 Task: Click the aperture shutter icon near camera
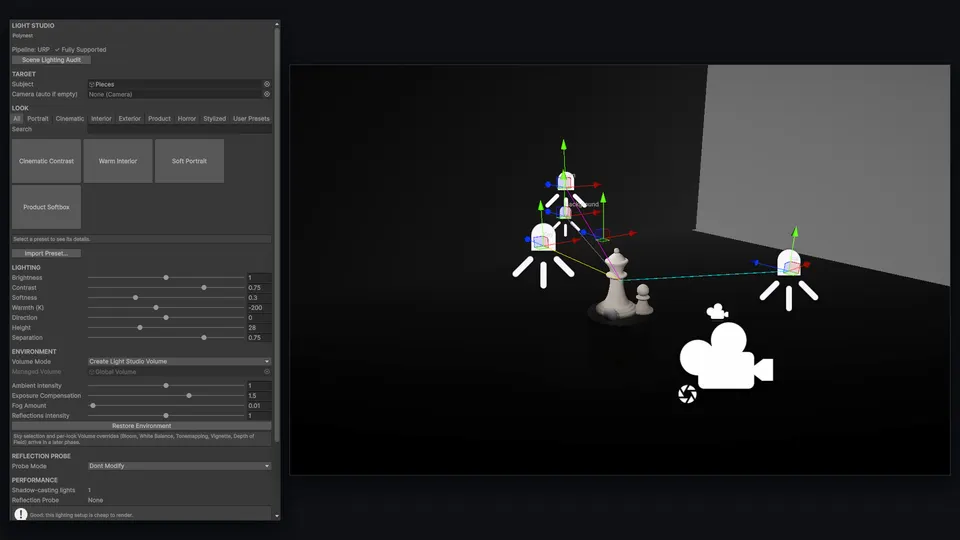(688, 394)
